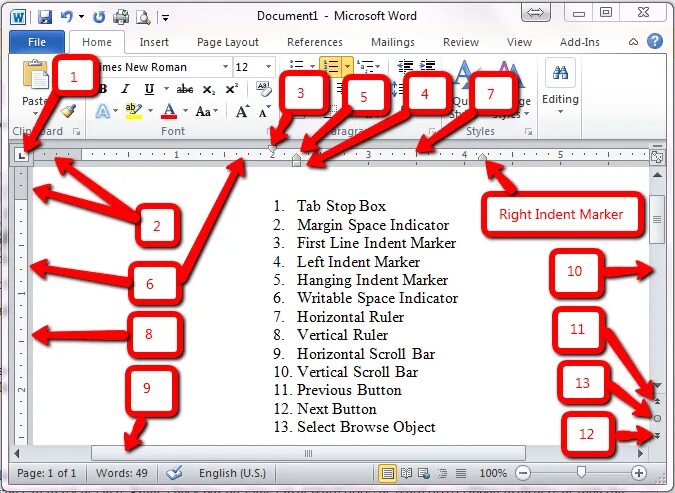Open Change Case Aa dropdown
This screenshot has height=493, width=675.
[207, 111]
